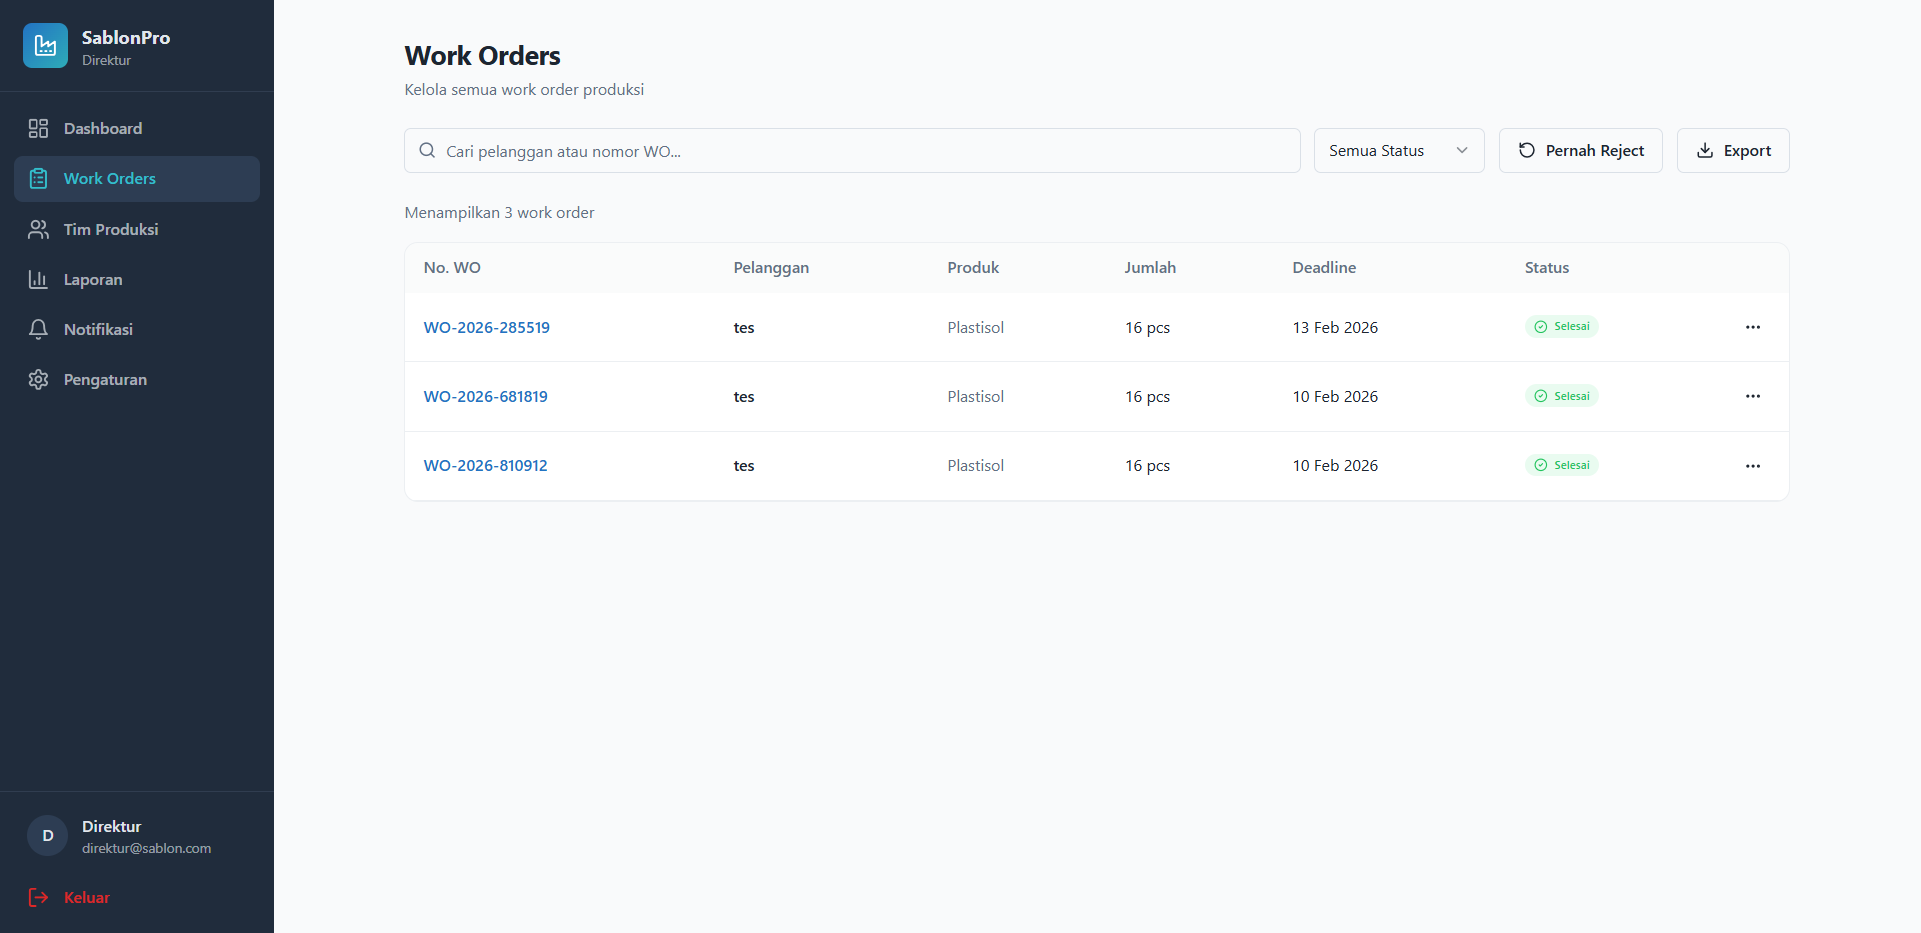Screen dimensions: 1921x933
Task: Click the Work Orders clipboard icon
Action: pos(38,178)
